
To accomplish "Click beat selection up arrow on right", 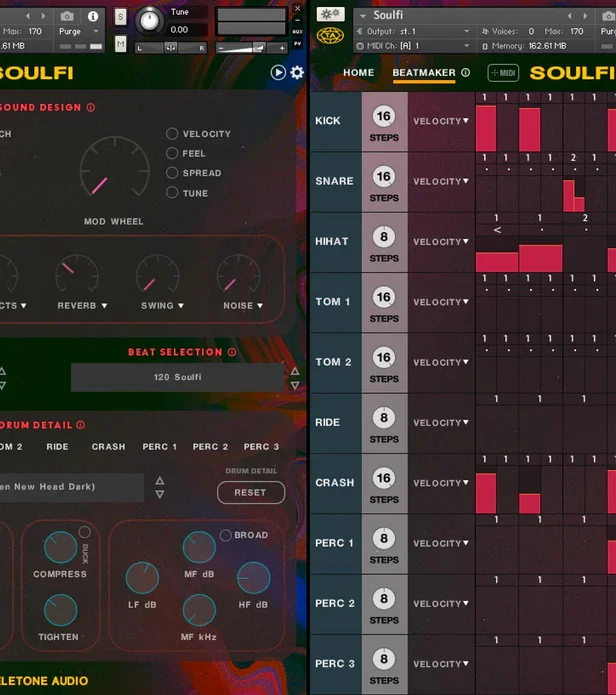I will 295,371.
